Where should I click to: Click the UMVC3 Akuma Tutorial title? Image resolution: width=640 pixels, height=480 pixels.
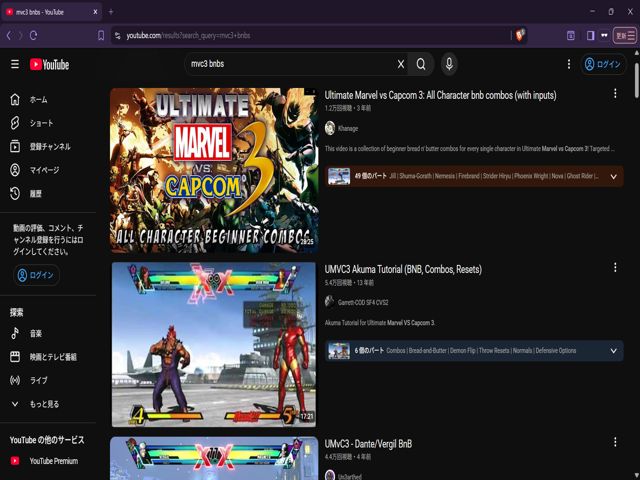pos(403,269)
